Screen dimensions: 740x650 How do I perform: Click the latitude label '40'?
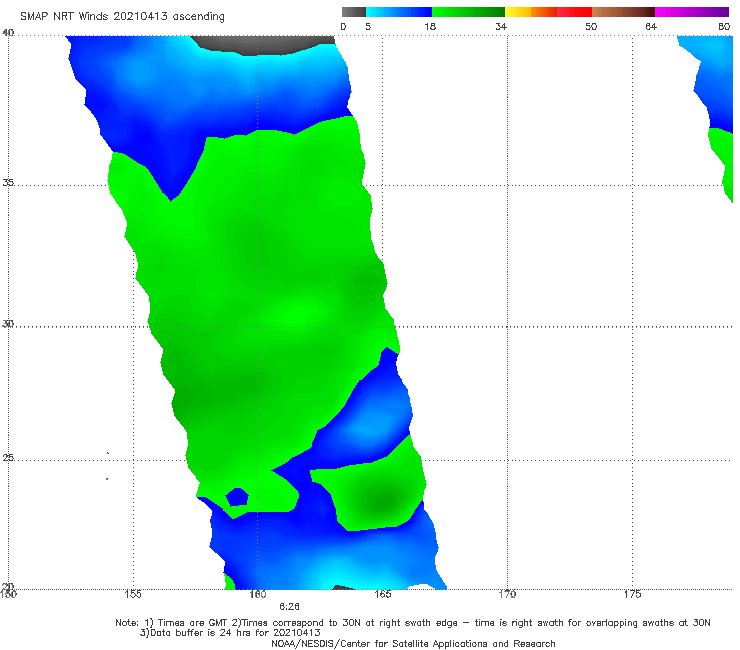[x=8, y=33]
